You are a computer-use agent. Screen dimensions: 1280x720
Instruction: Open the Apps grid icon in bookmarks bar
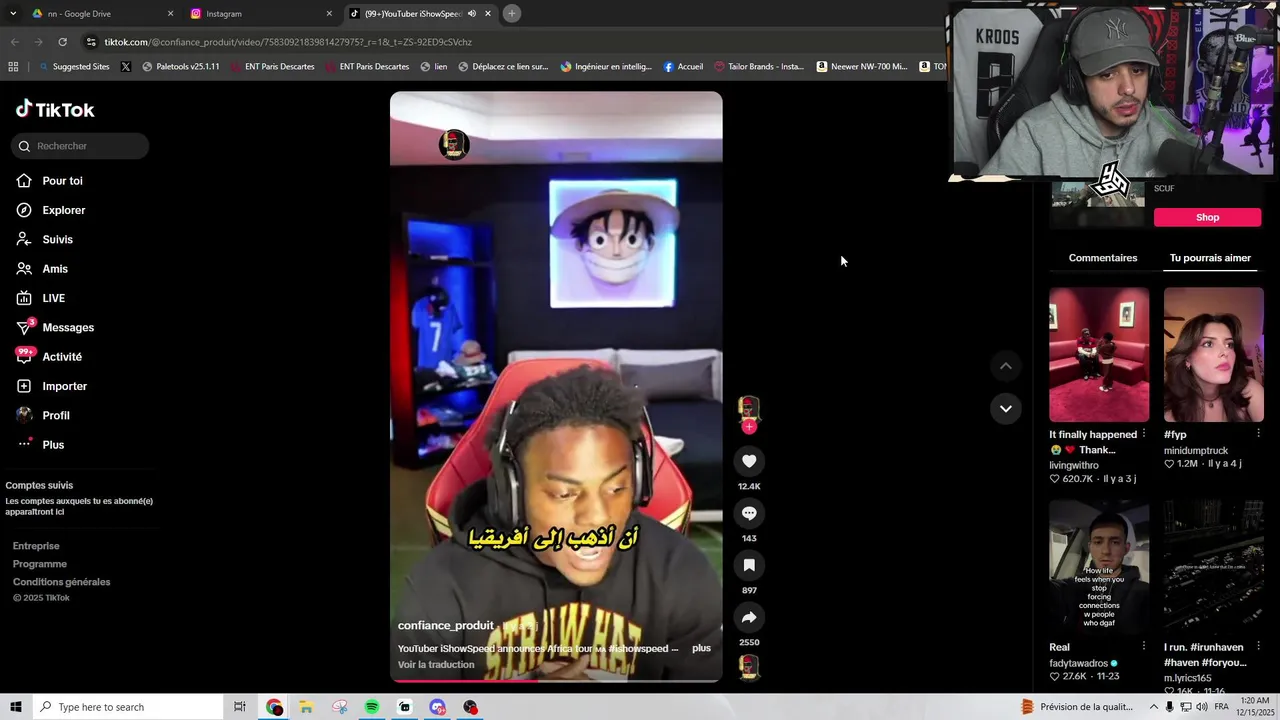(x=13, y=67)
